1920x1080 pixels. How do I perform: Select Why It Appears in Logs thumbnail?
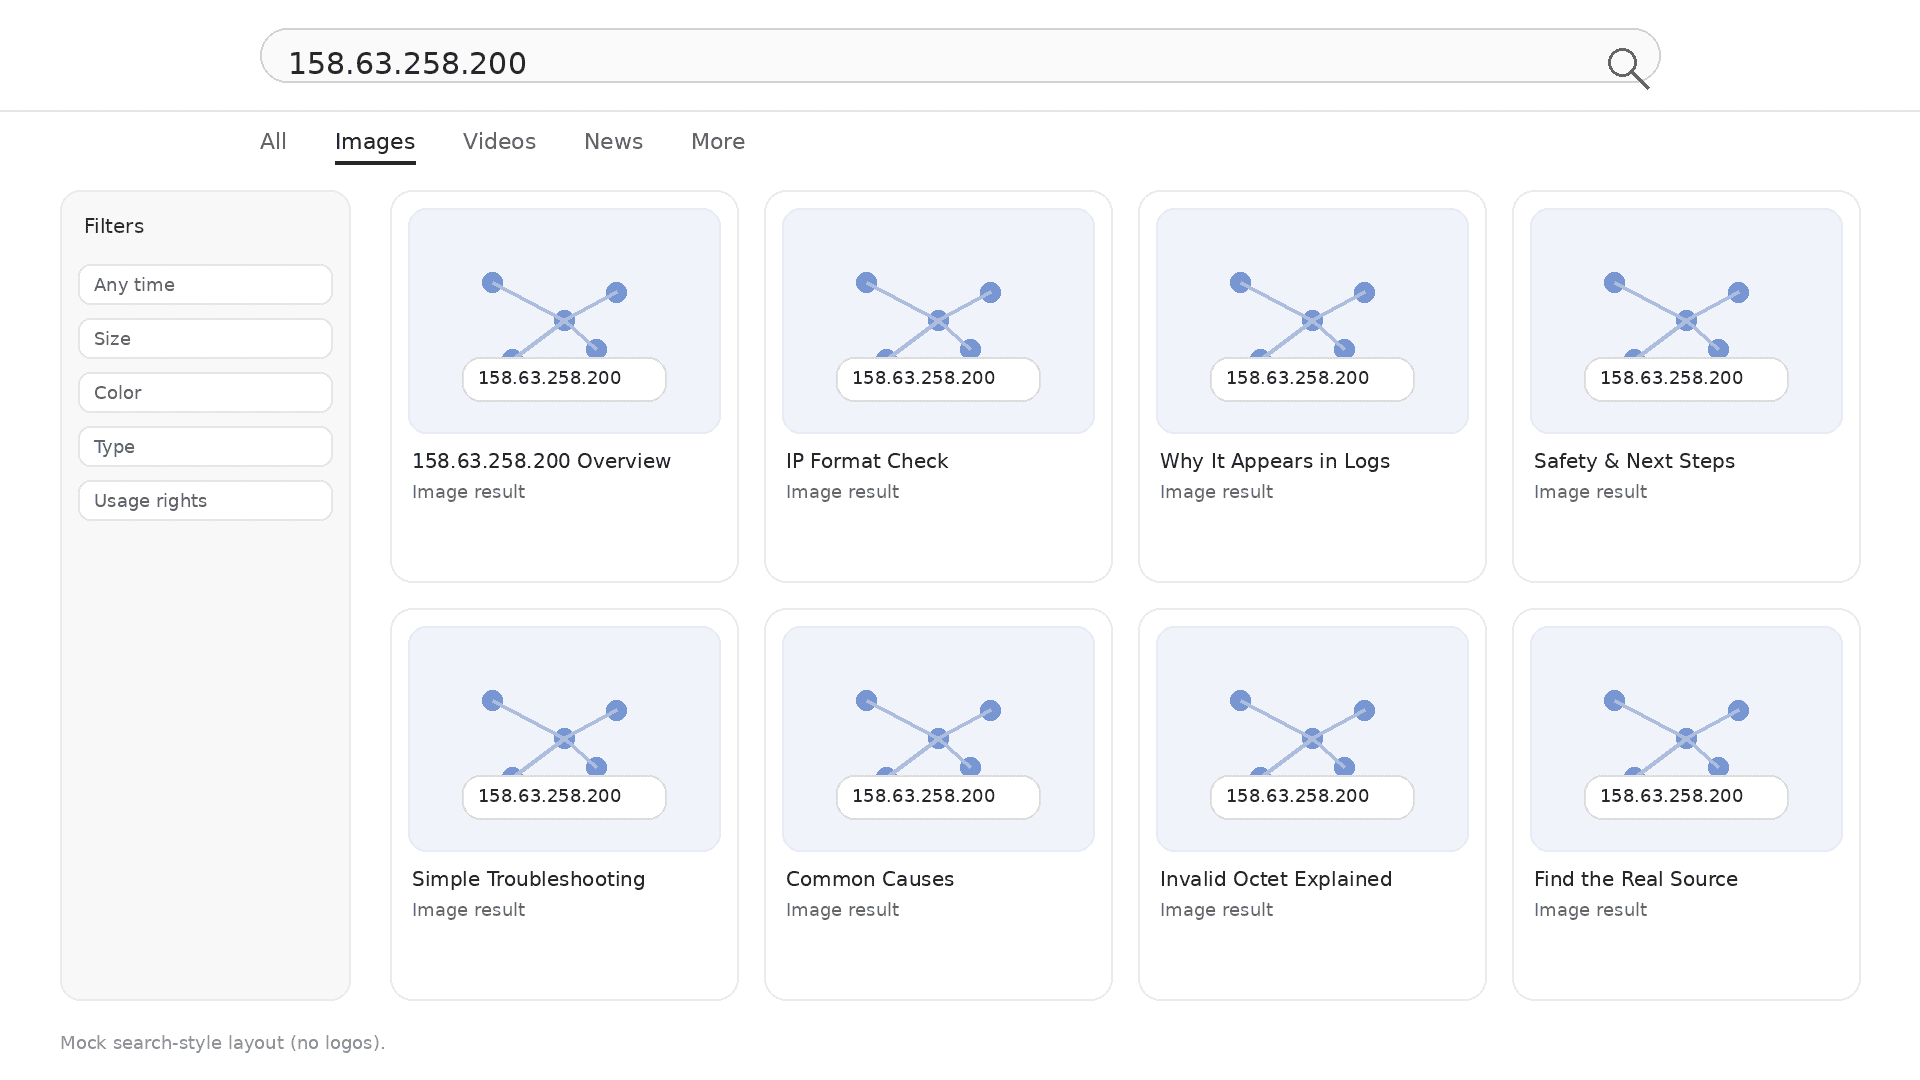[1312, 320]
